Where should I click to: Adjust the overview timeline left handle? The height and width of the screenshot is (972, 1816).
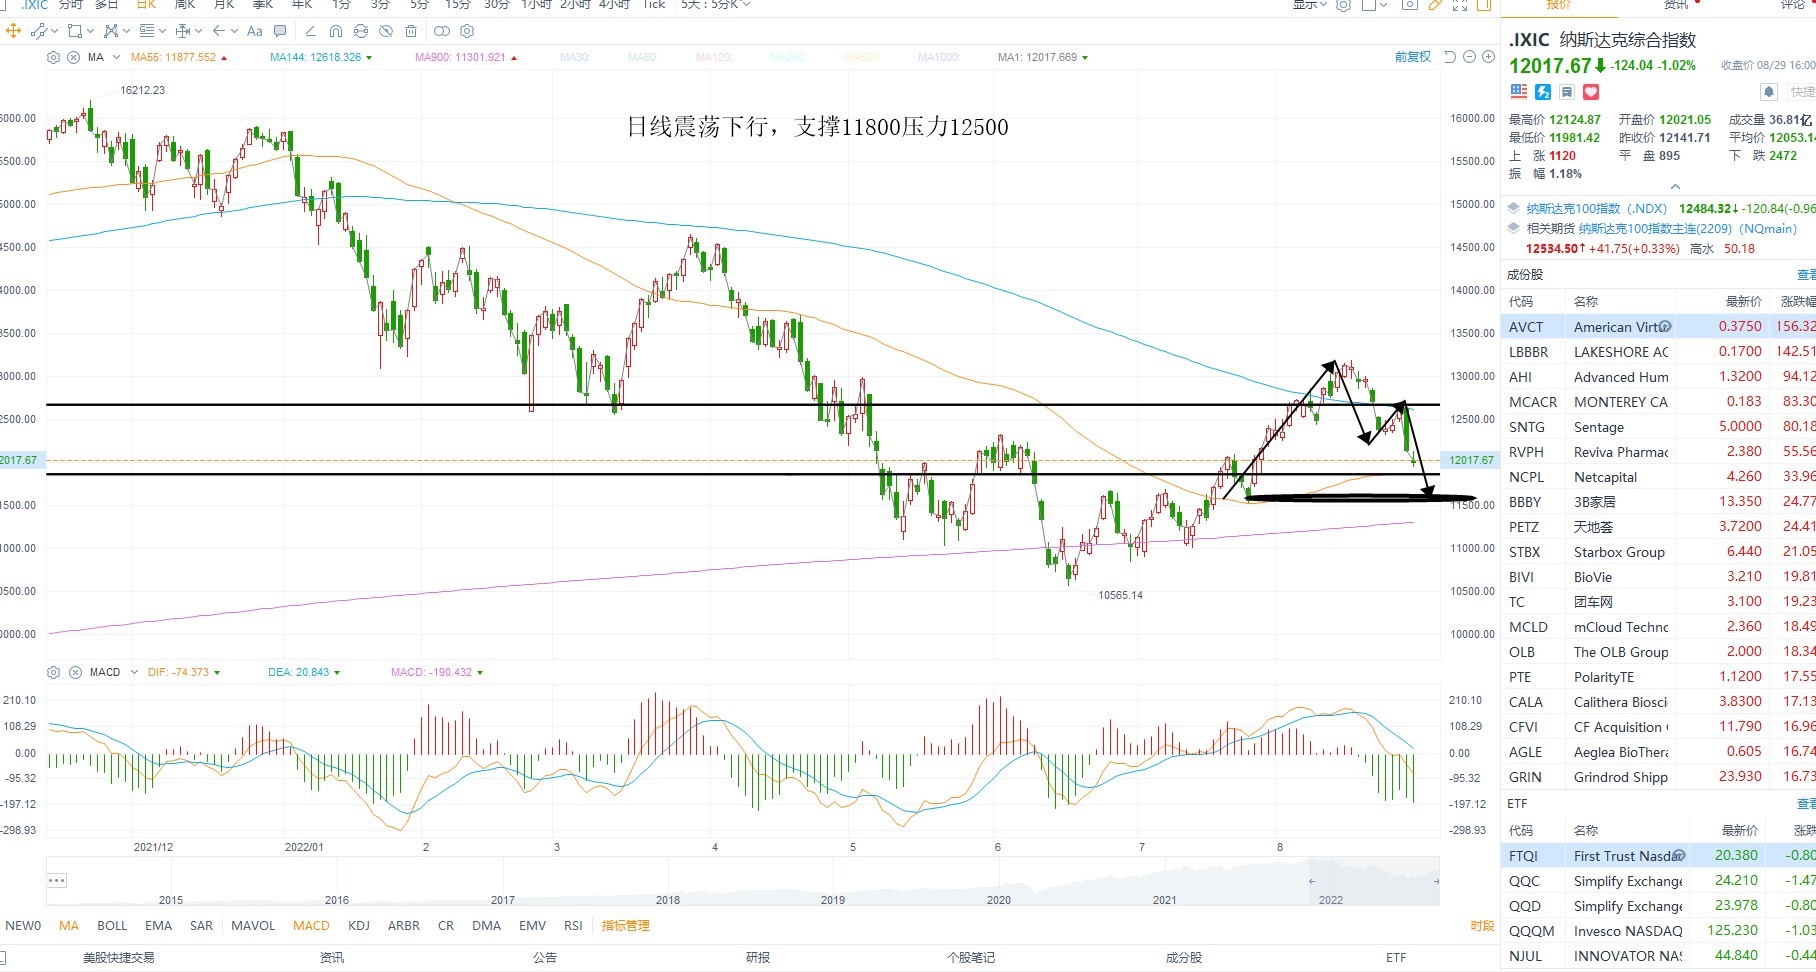point(1312,881)
